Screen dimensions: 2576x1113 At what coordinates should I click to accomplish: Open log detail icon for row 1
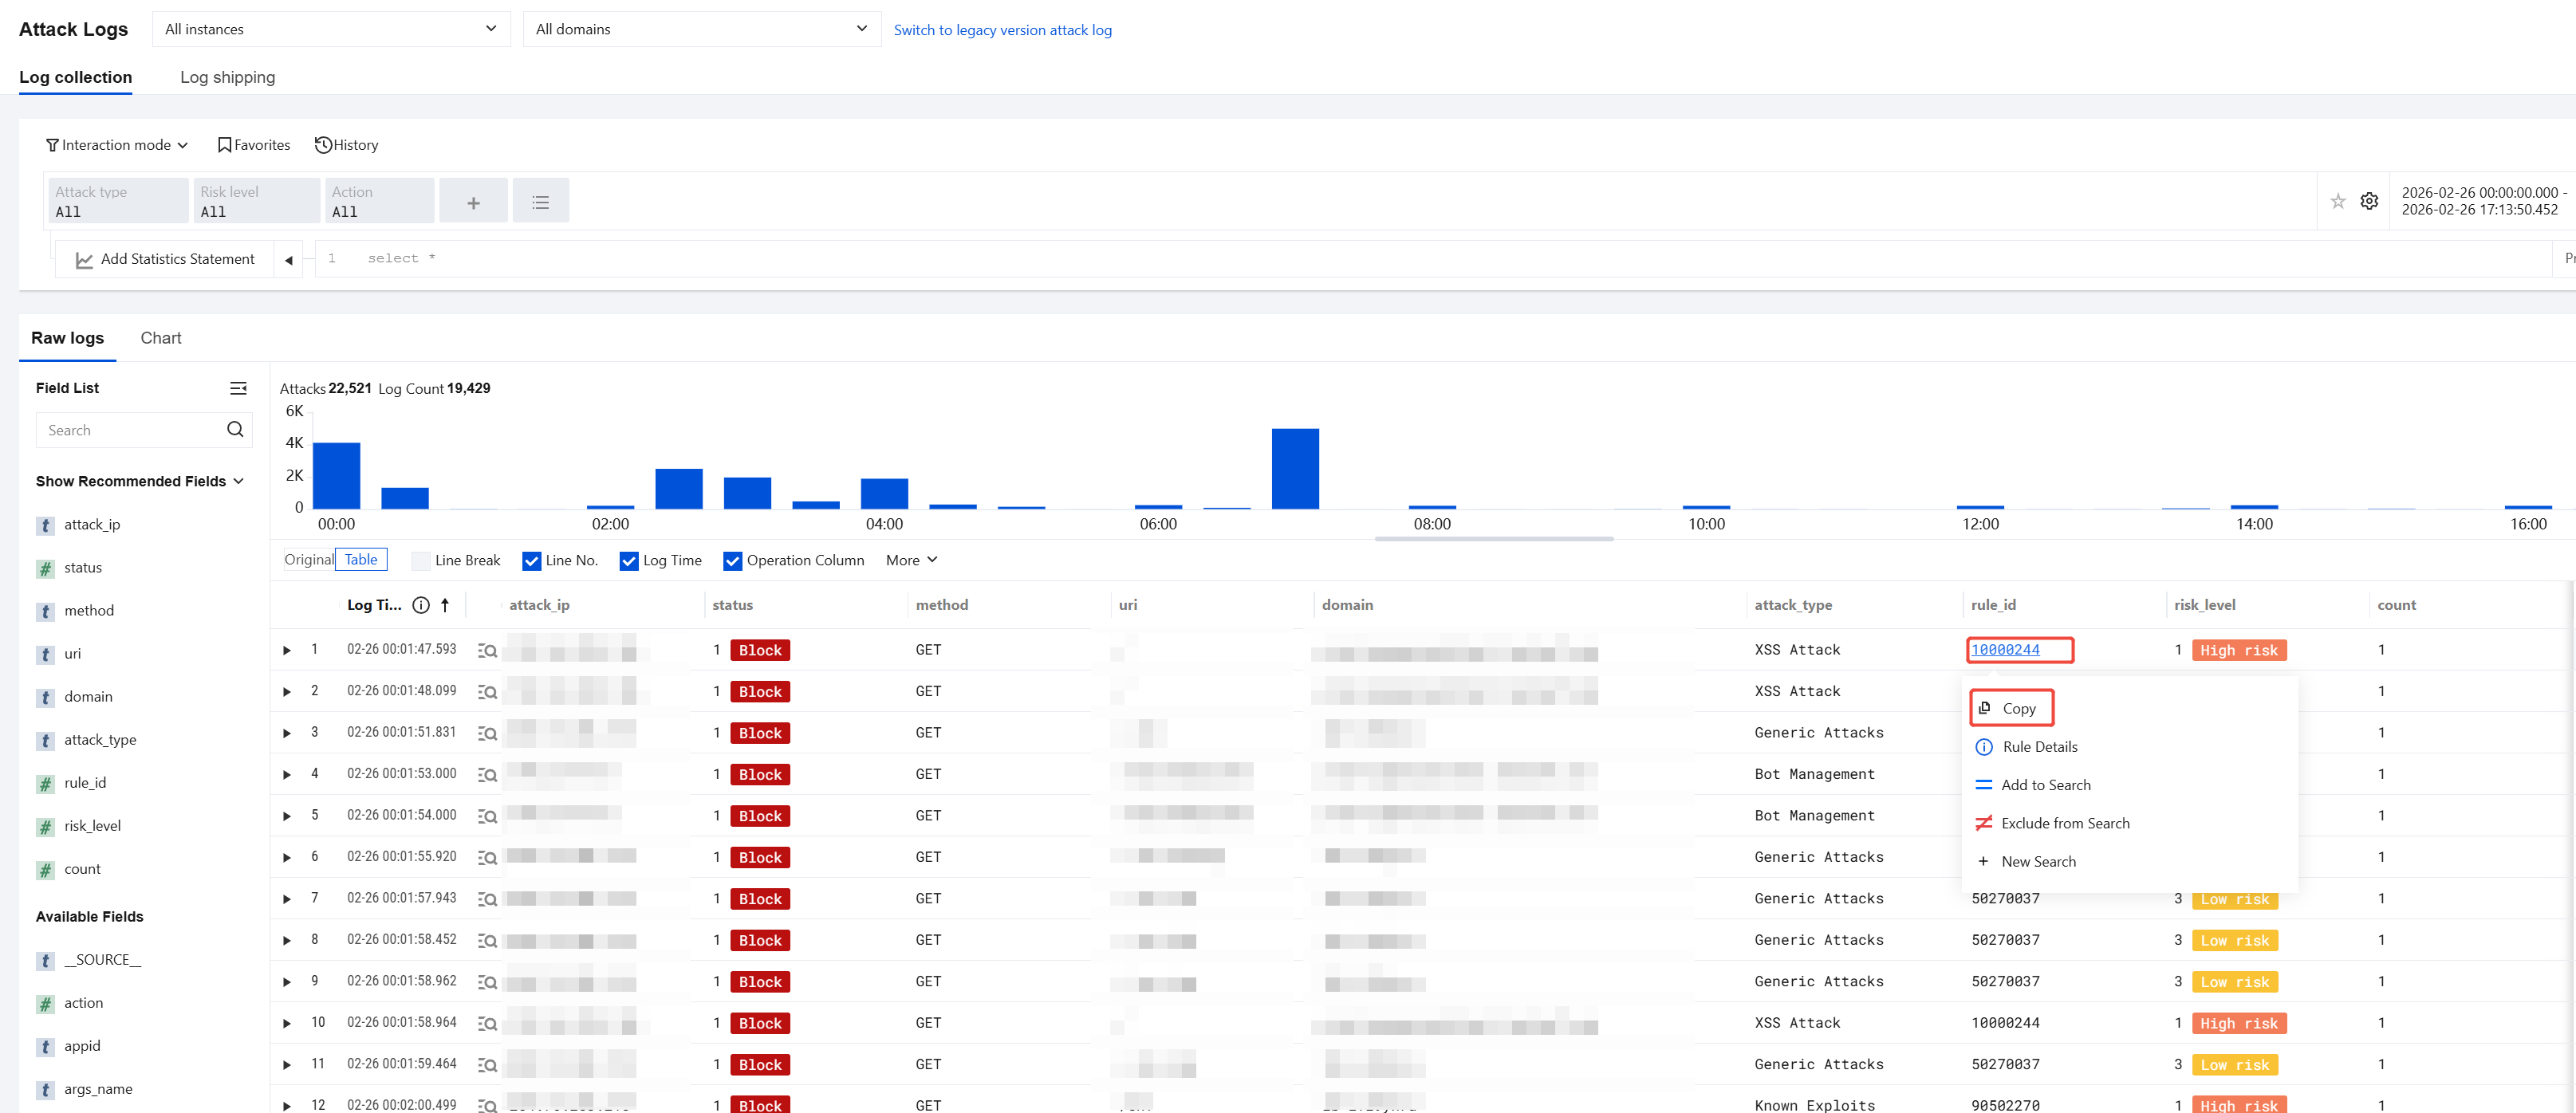(487, 650)
